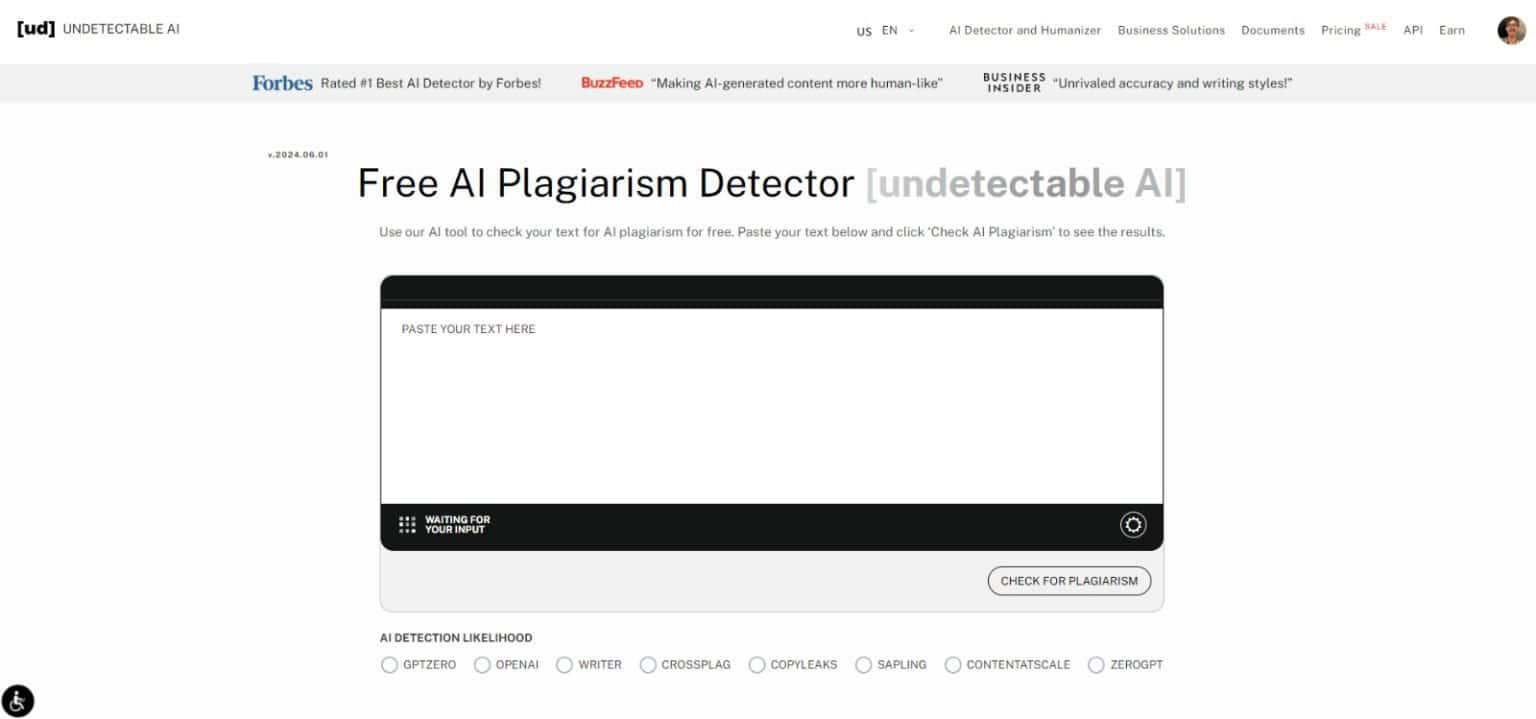
Task: Select the OpenAI detector circle
Action: pyautogui.click(x=482, y=665)
